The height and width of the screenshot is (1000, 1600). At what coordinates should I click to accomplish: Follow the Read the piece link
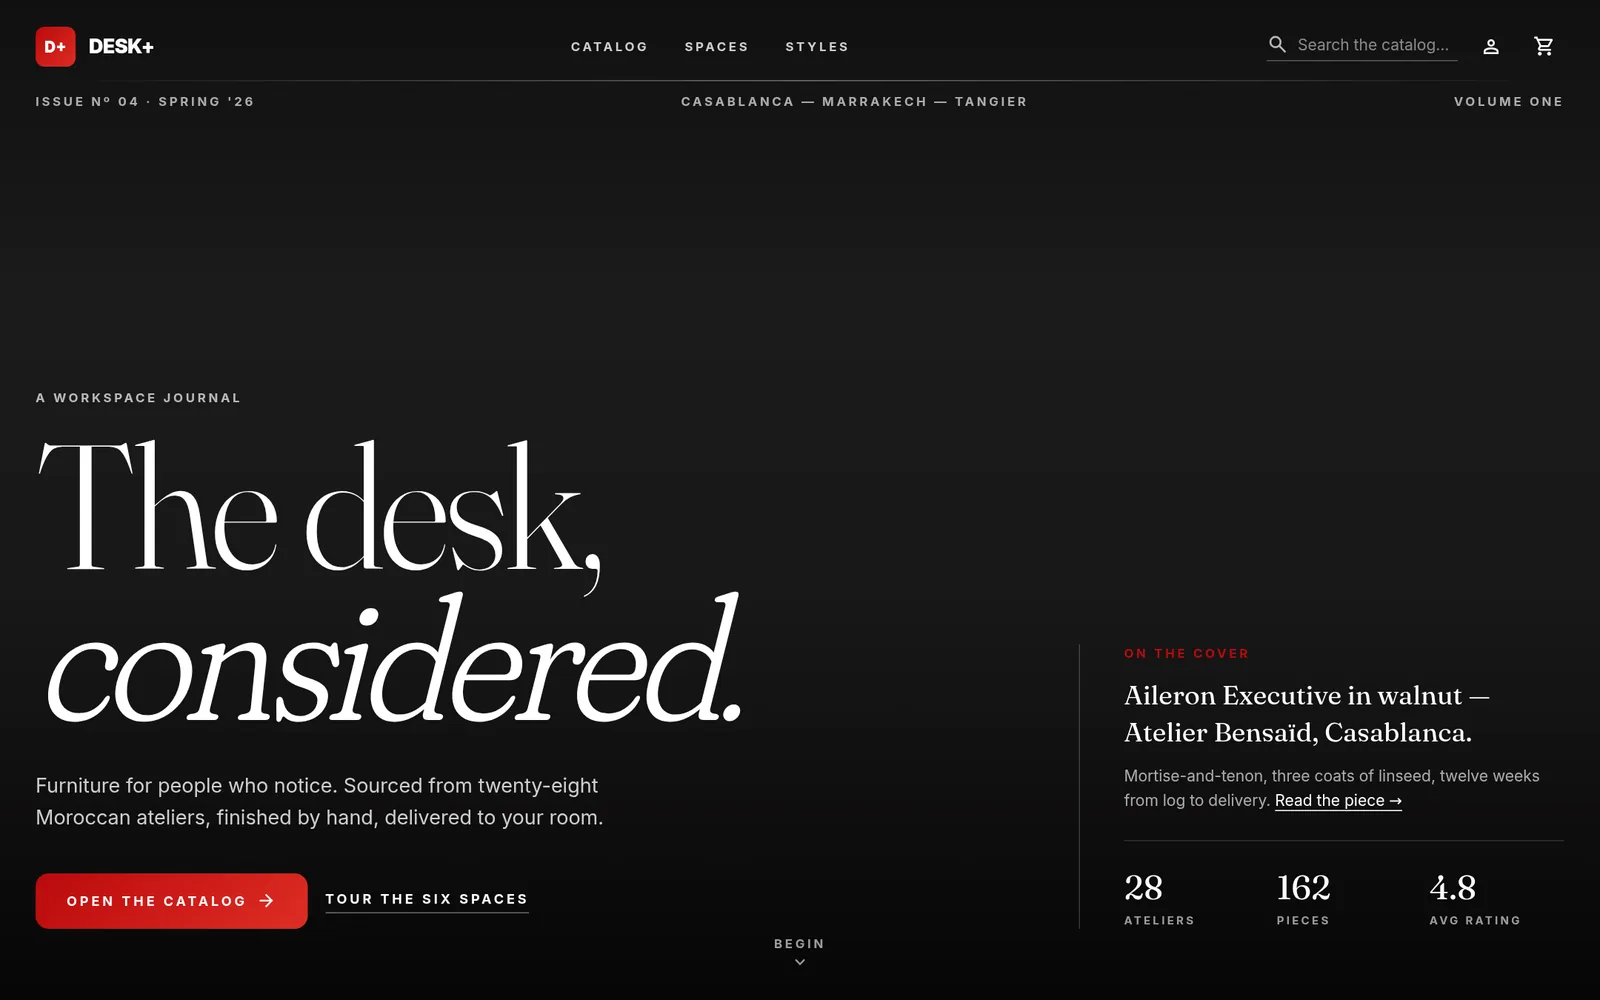(1338, 800)
